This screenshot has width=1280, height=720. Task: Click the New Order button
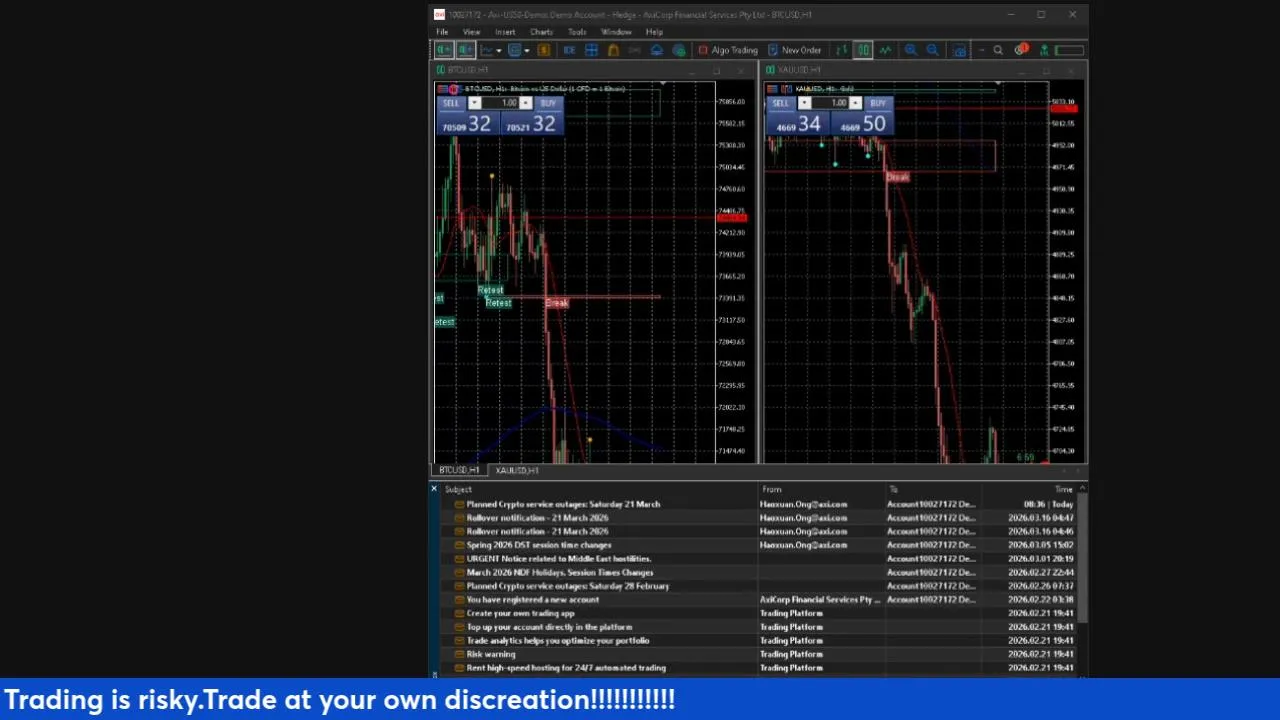794,50
